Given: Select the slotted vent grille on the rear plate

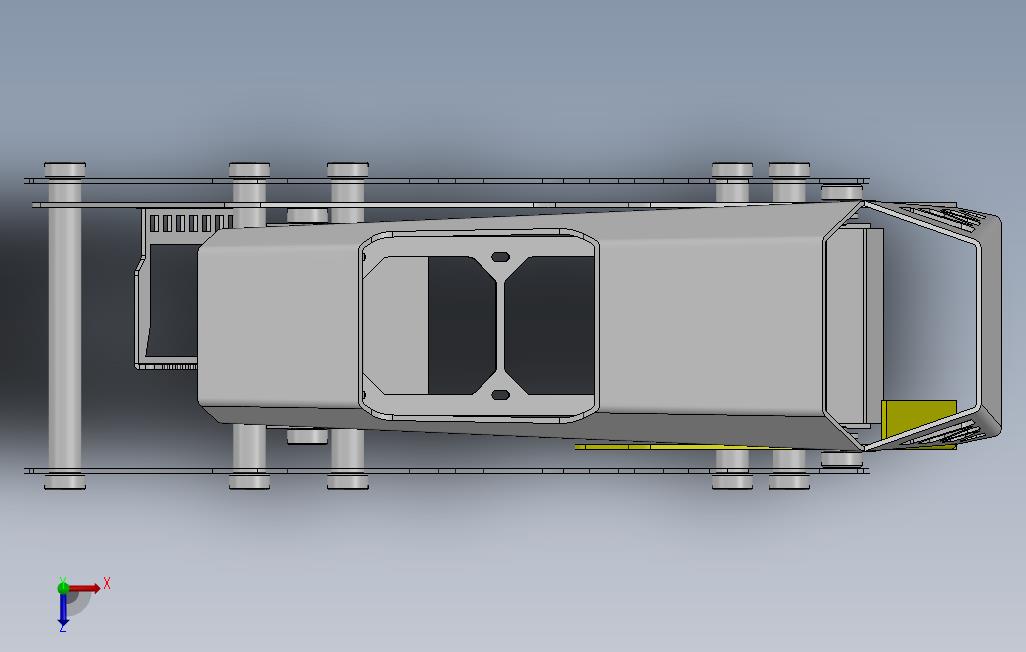Looking at the screenshot, I should (x=191, y=223).
